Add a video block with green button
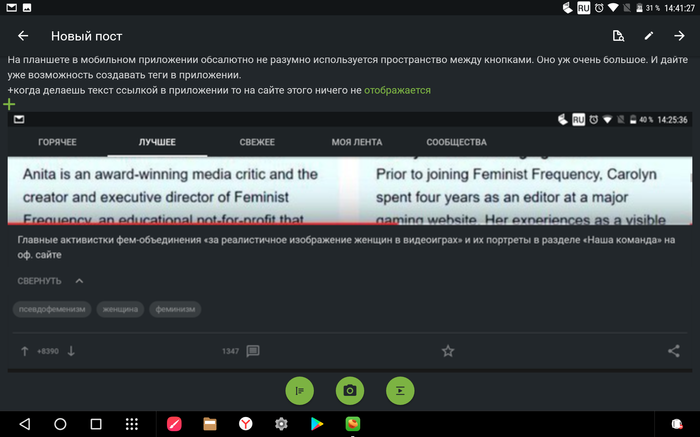The width and height of the screenshot is (700, 437). pos(400,391)
